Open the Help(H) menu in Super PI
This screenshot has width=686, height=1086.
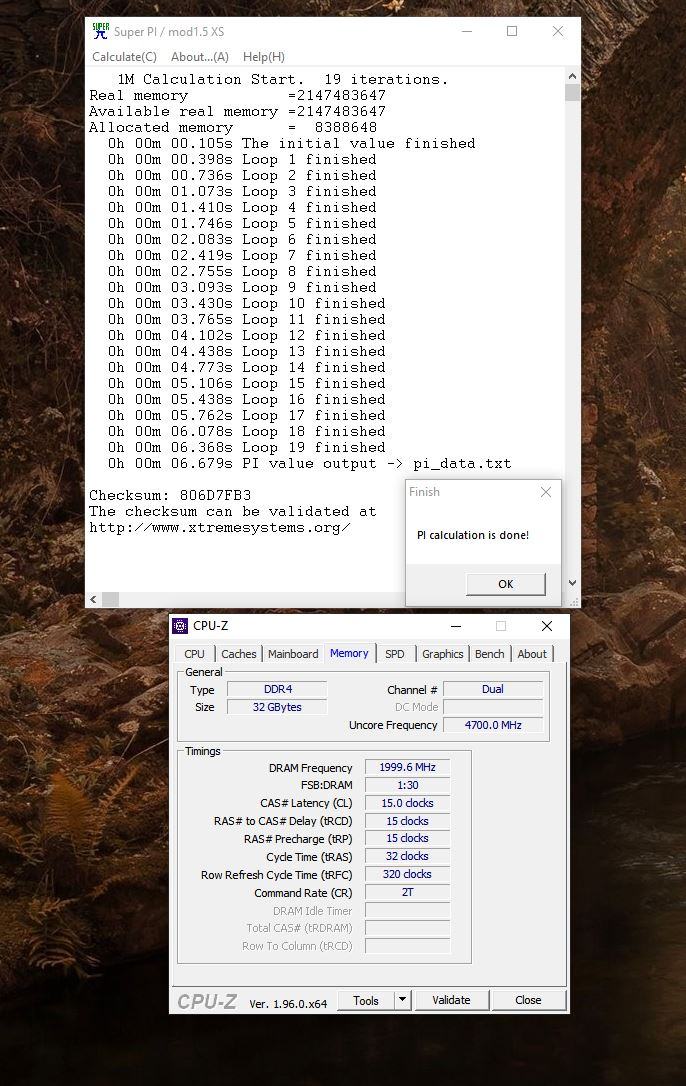263,57
